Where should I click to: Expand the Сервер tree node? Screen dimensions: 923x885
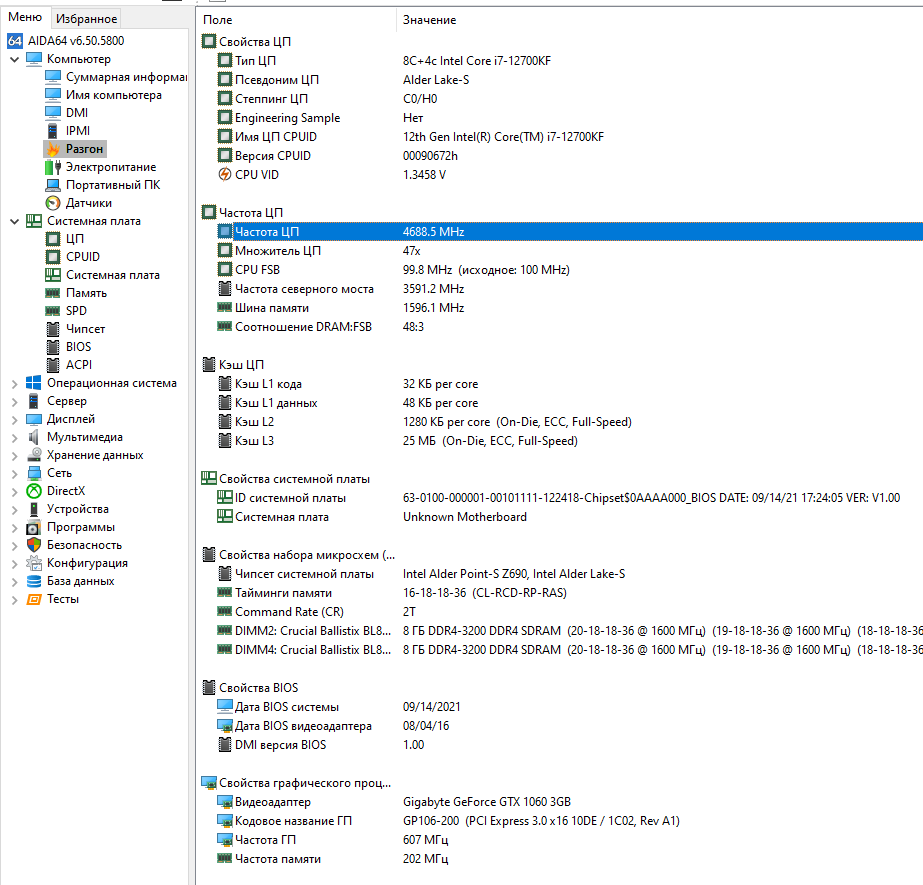click(x=15, y=402)
